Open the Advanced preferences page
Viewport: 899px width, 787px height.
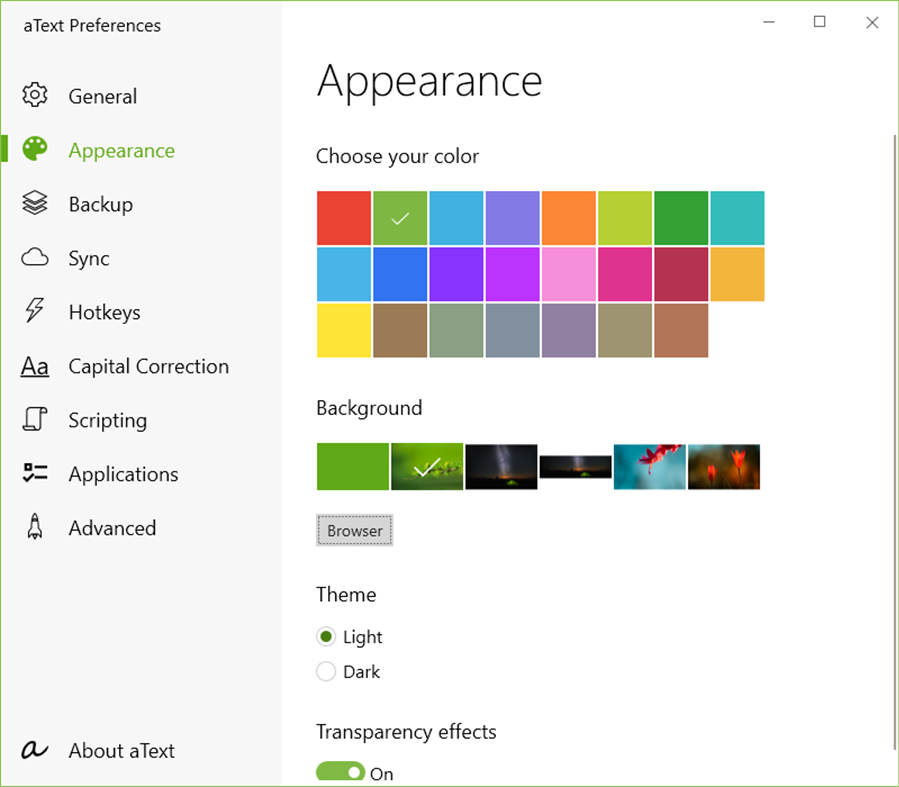tap(112, 527)
